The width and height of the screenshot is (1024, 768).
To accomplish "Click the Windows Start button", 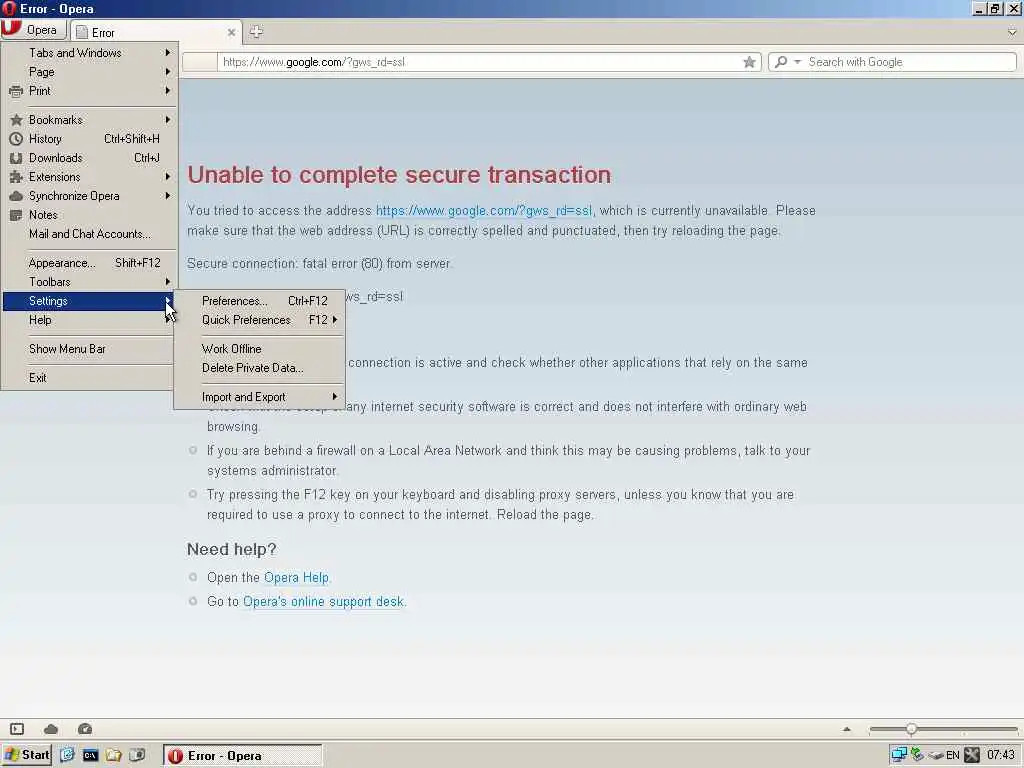I will click(x=27, y=755).
